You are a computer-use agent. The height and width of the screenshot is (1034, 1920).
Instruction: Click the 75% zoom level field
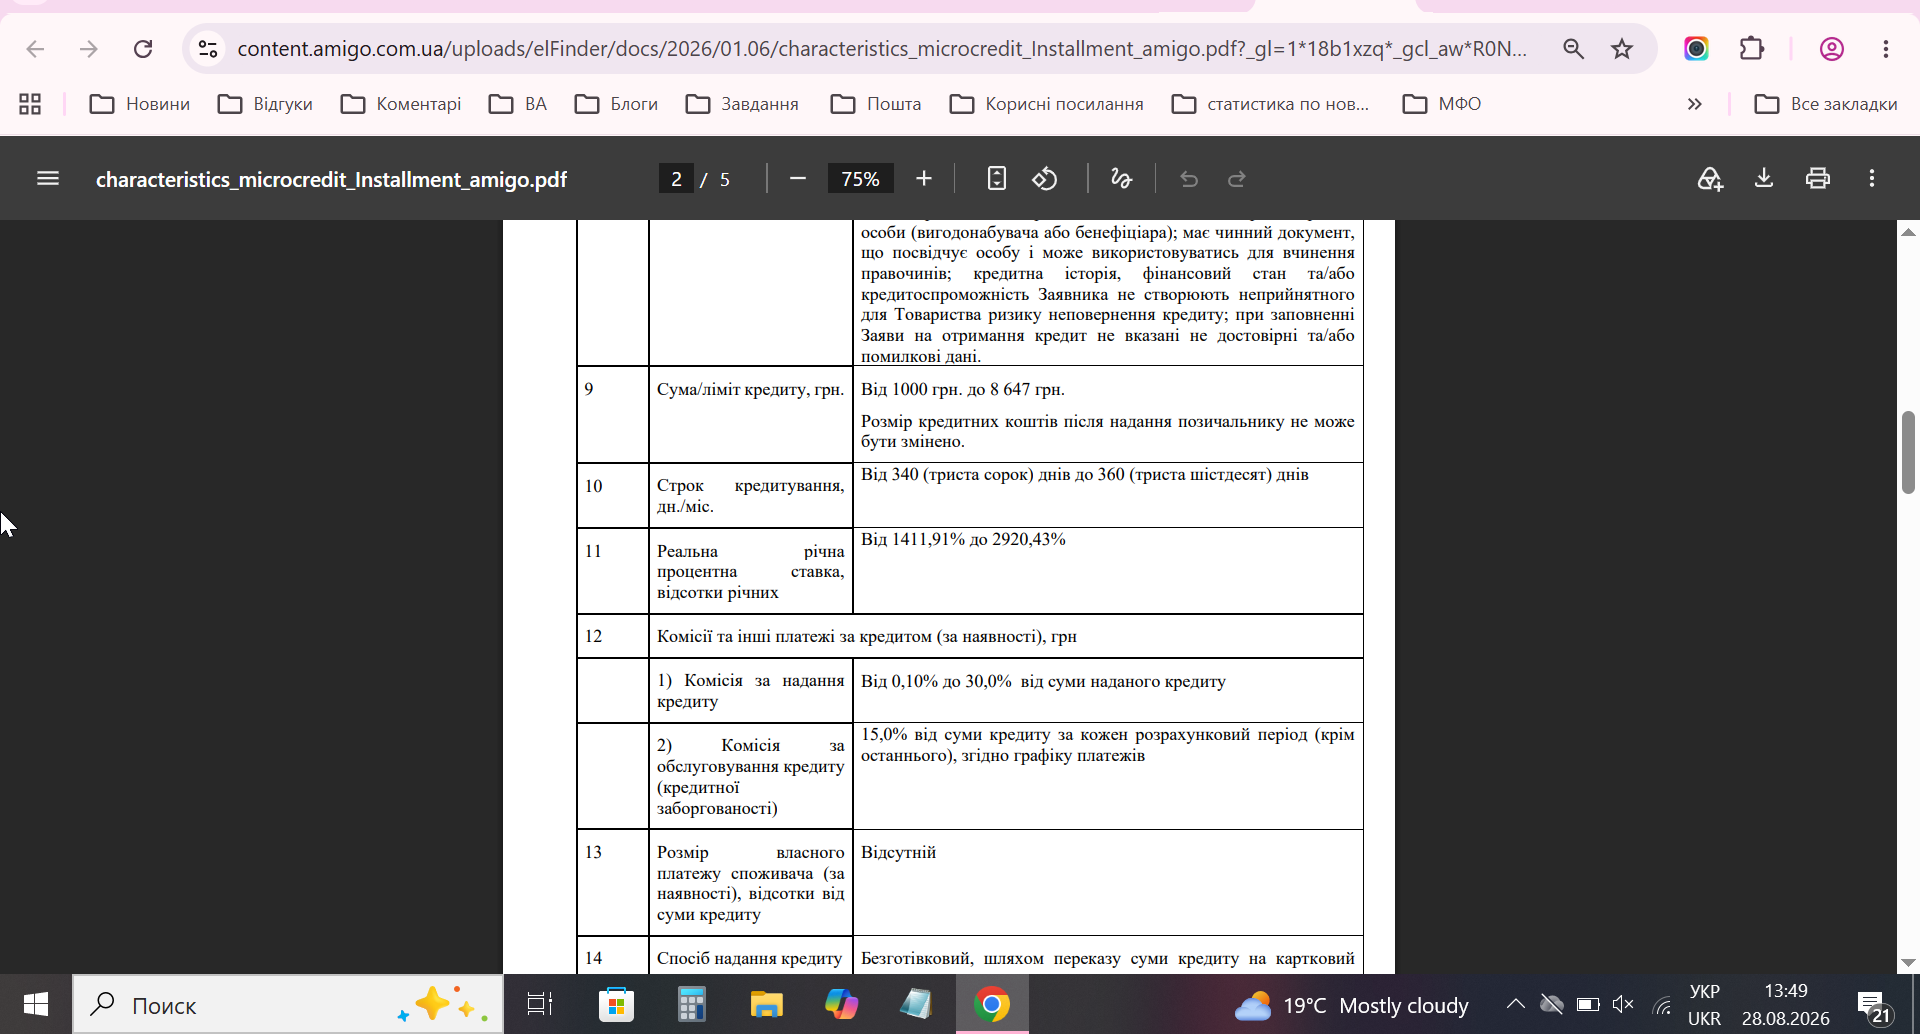pyautogui.click(x=860, y=179)
